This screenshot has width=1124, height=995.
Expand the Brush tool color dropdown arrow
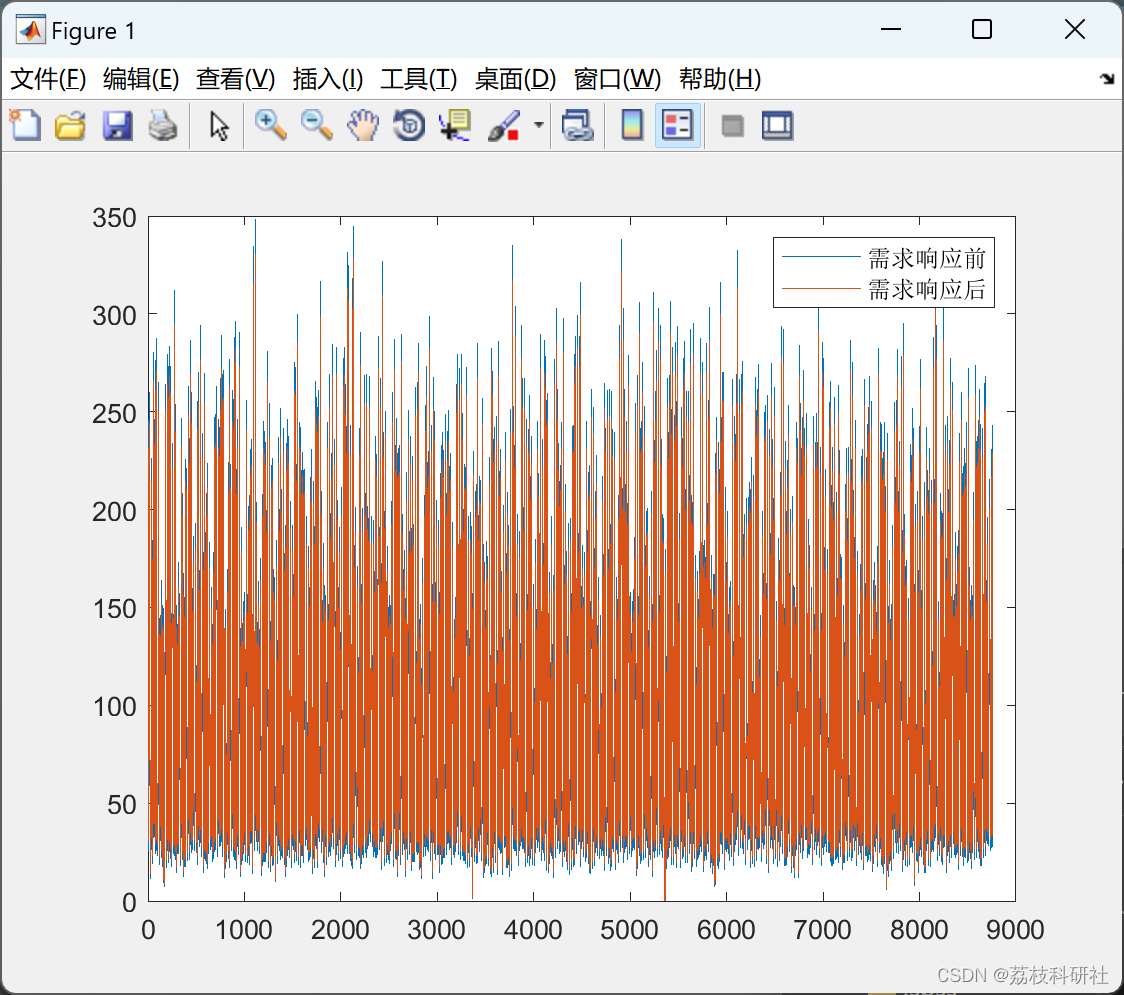coord(538,125)
